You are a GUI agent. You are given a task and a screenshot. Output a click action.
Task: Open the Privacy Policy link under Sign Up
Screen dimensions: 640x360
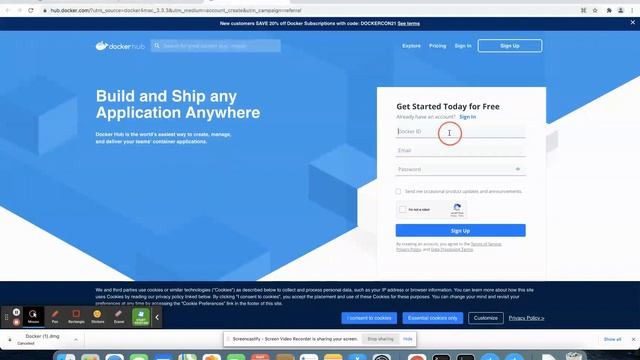(408, 249)
